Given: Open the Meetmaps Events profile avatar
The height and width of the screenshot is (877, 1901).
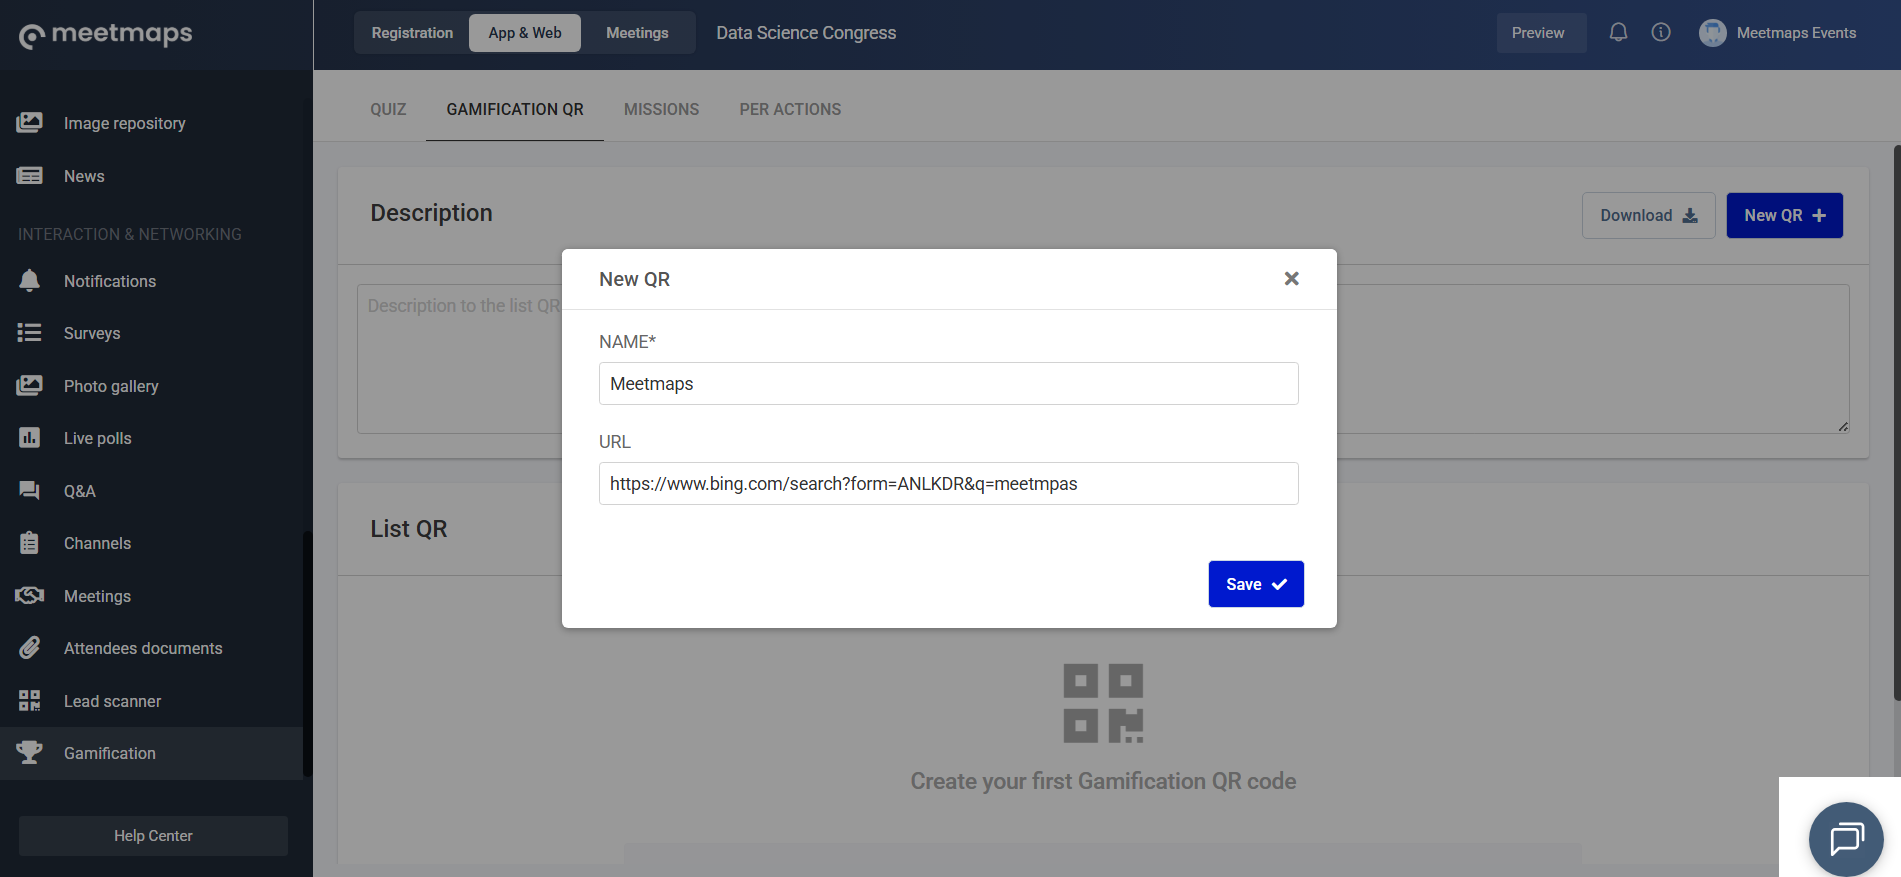Looking at the screenshot, I should click(x=1712, y=33).
